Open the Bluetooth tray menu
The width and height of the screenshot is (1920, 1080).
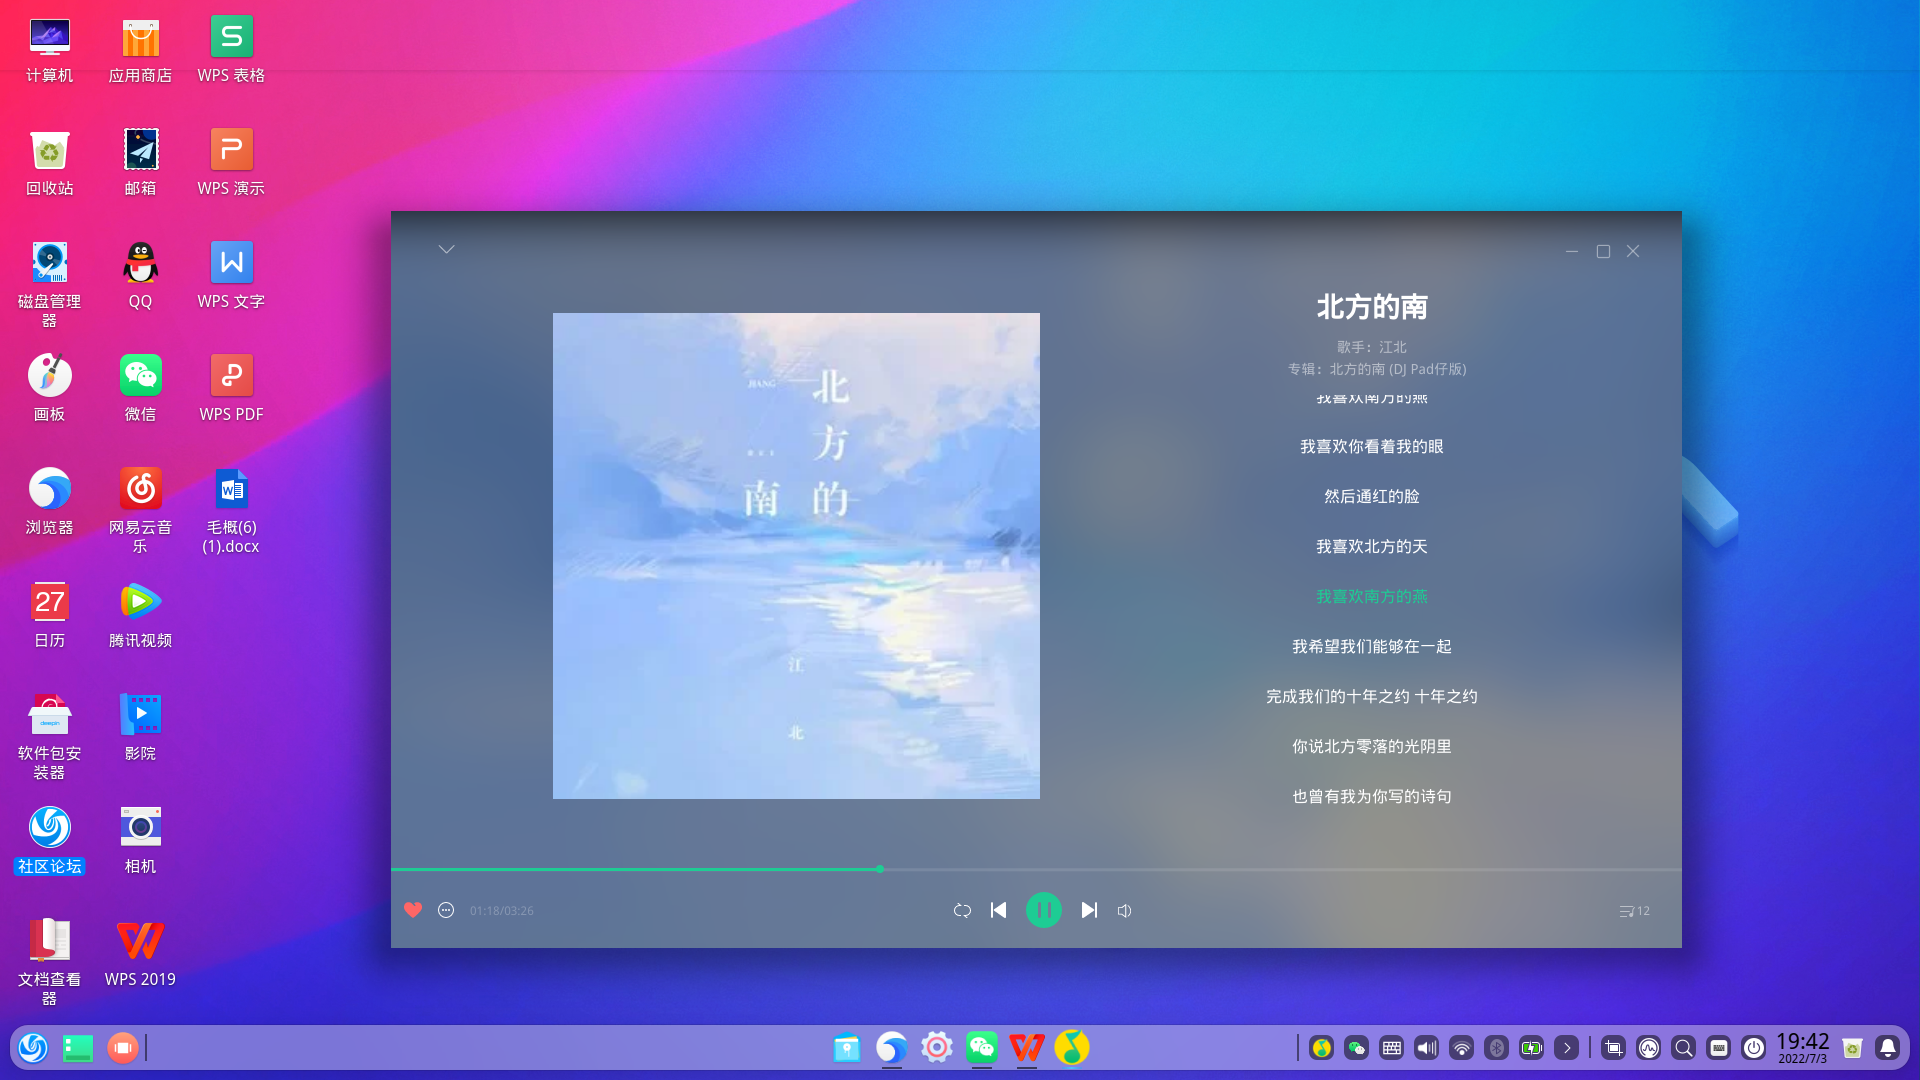pos(1496,1048)
